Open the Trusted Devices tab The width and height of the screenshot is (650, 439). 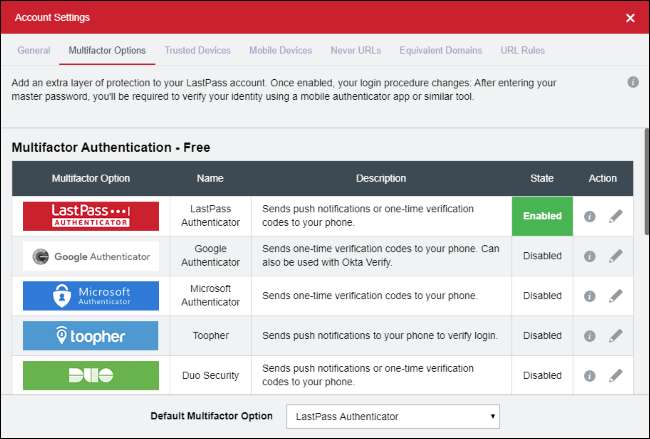pyautogui.click(x=198, y=50)
